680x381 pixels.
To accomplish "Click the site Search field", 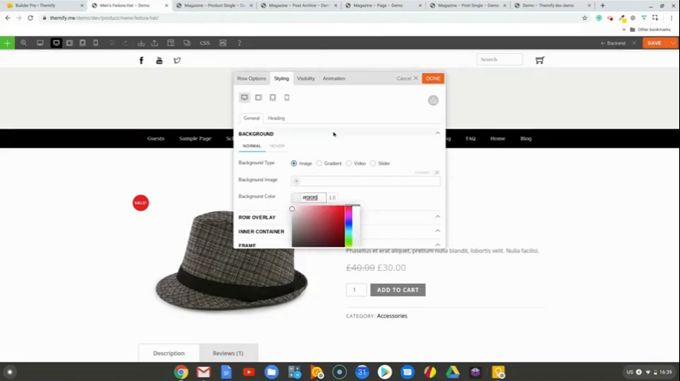I will [500, 59].
